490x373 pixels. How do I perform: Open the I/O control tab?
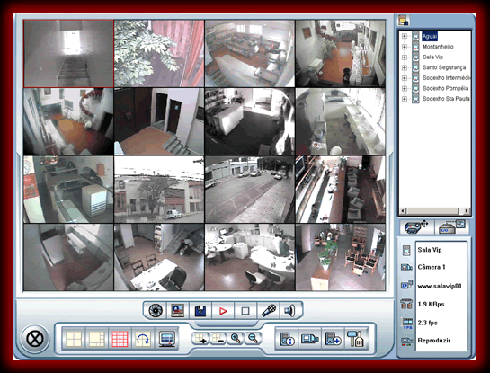[x=452, y=227]
